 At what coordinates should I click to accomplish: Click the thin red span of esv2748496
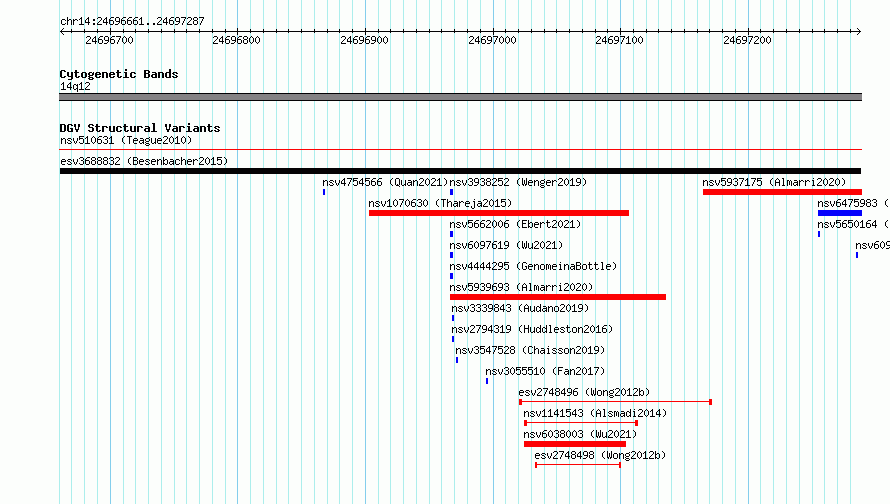[x=615, y=402]
